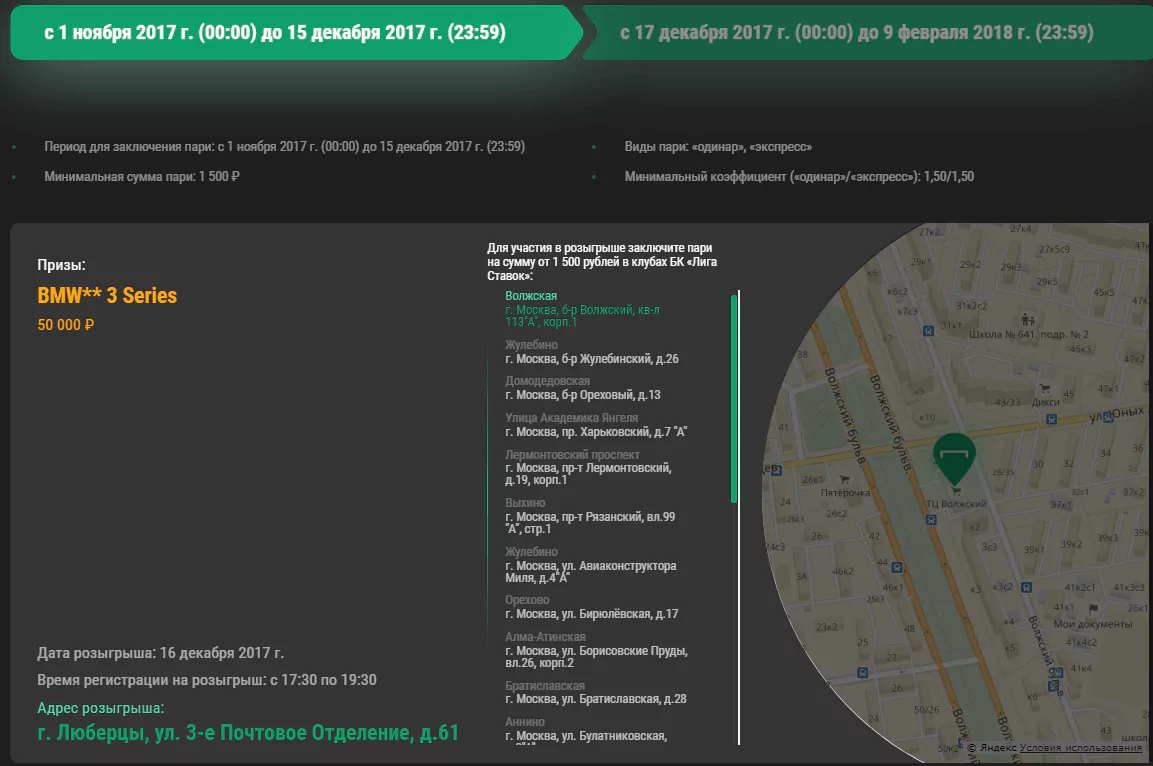Open the Яндекс Условия использования link
Viewport: 1153px width, 766px height.
coord(1080,748)
